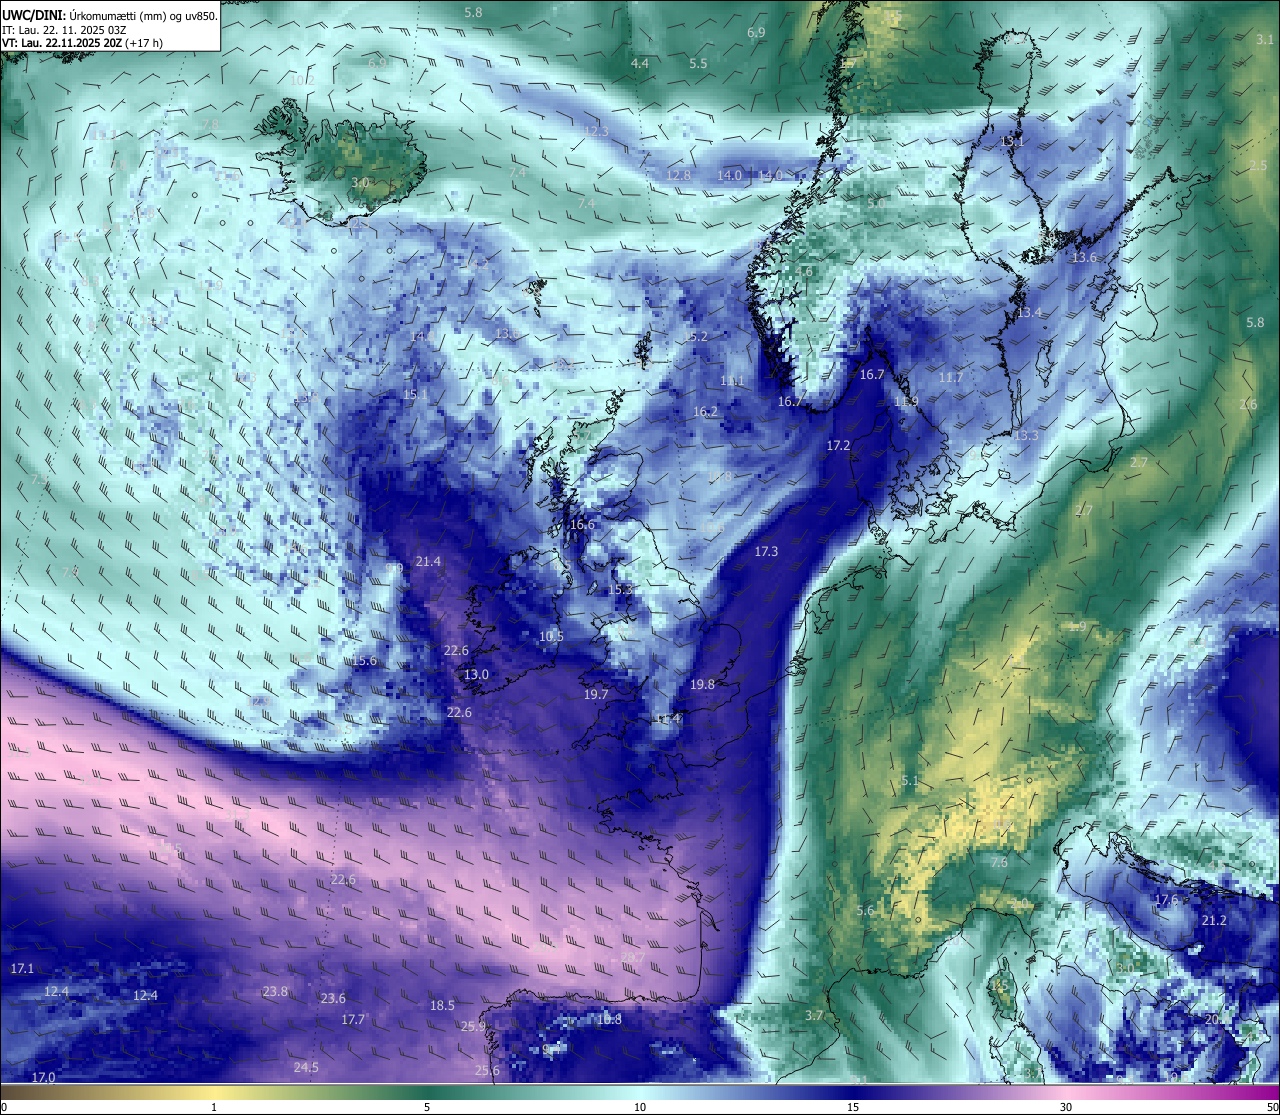Click the 17.3 value over the North Sea
The width and height of the screenshot is (1280, 1115).
tap(766, 552)
